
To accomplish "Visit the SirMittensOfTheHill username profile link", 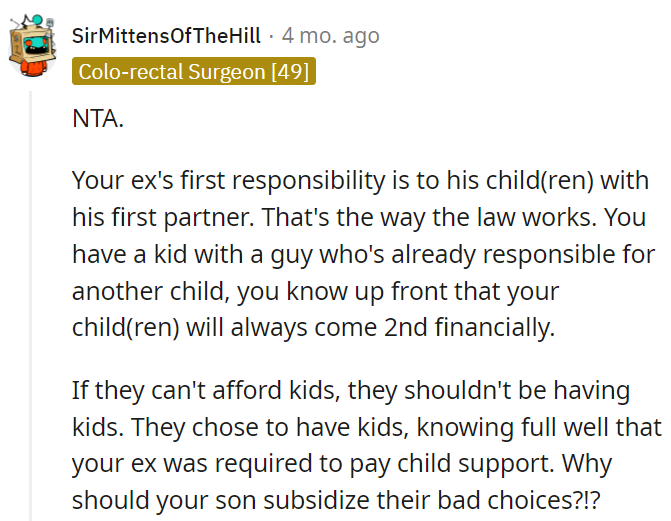I will (166, 36).
